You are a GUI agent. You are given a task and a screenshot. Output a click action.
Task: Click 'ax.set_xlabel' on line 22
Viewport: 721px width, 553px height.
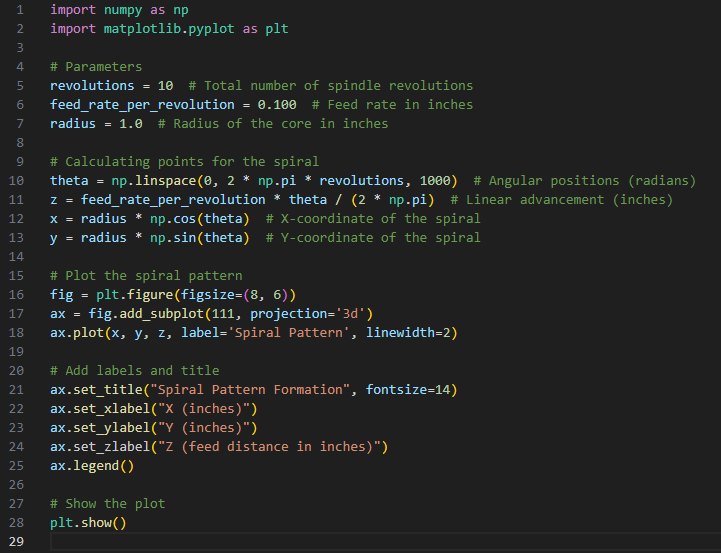(100, 409)
